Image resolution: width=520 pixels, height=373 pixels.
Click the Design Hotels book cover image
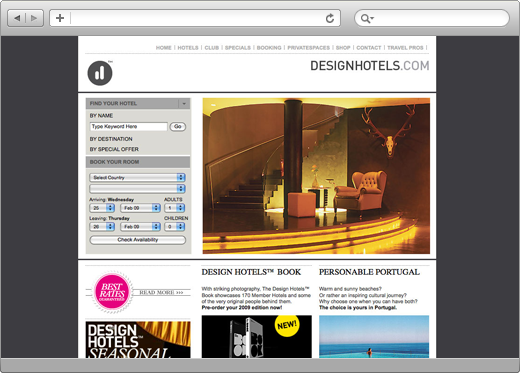257,337
